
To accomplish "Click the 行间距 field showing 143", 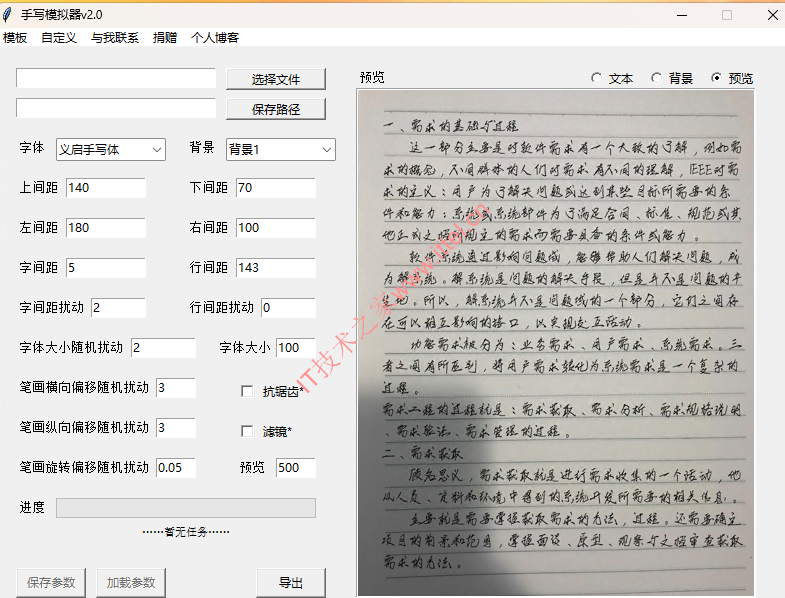I will coord(276,268).
